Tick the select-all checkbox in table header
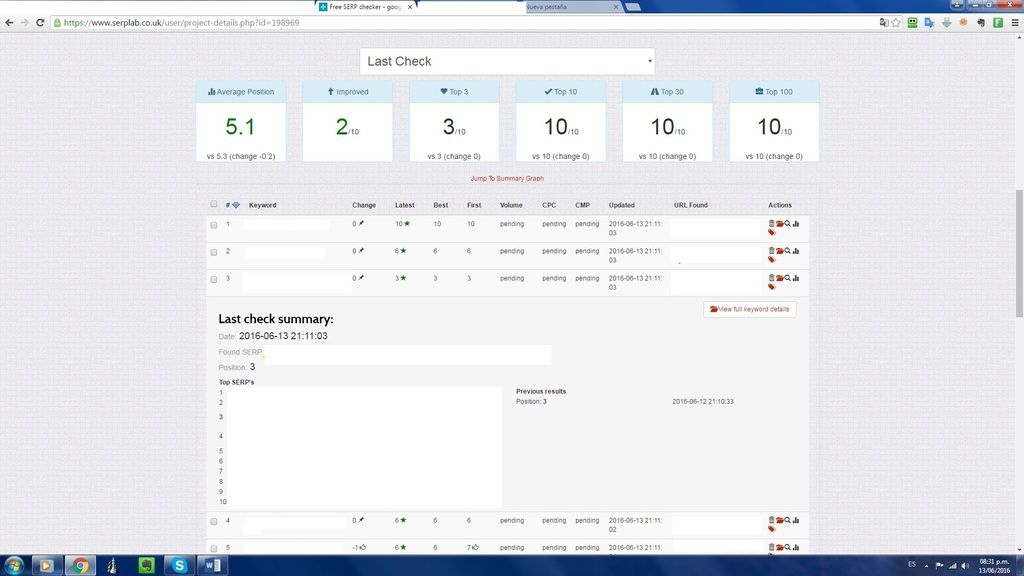1024x576 pixels. tap(214, 204)
